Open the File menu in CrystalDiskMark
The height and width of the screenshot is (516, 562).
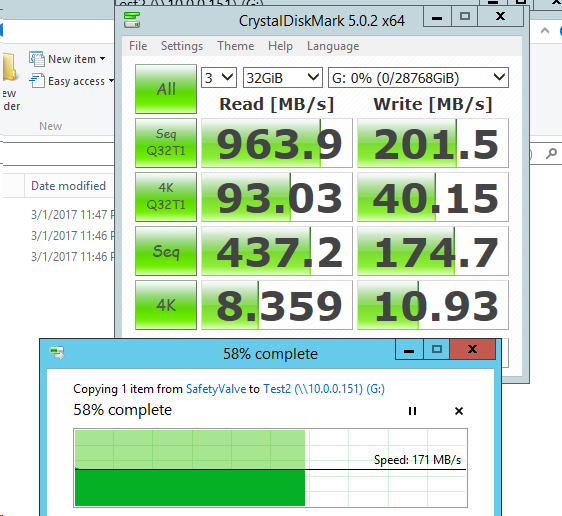138,46
